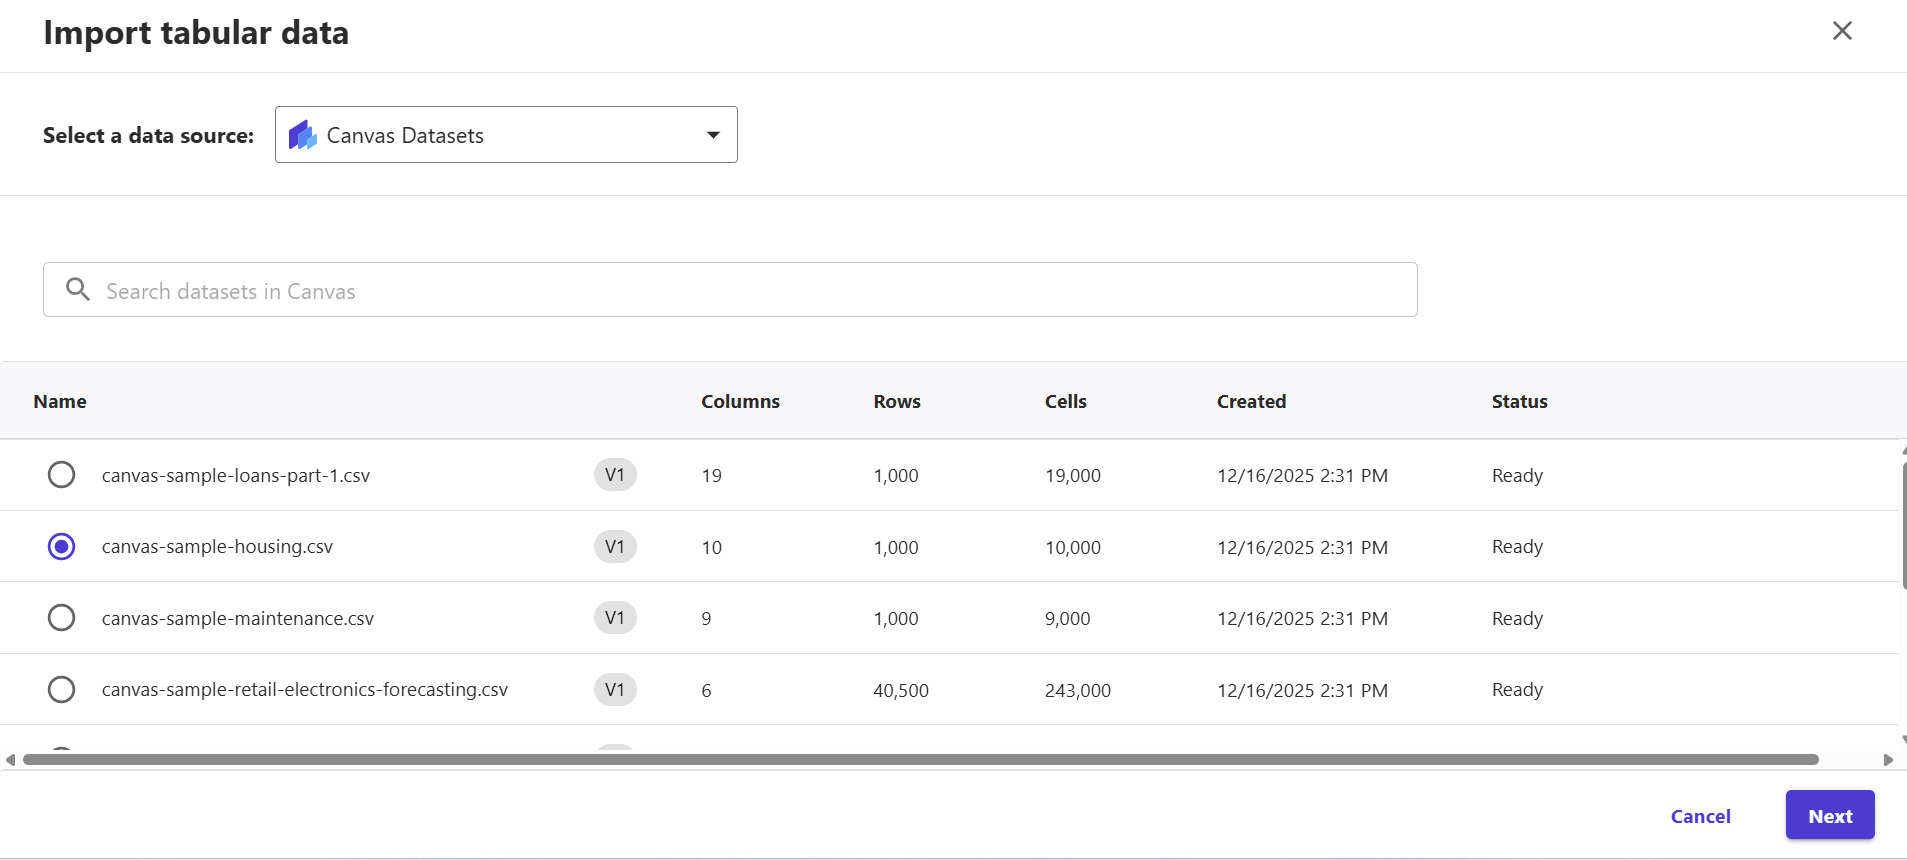Click canvas-sample-loans-part-1.csv file name
The height and width of the screenshot is (860, 1907).
(236, 475)
